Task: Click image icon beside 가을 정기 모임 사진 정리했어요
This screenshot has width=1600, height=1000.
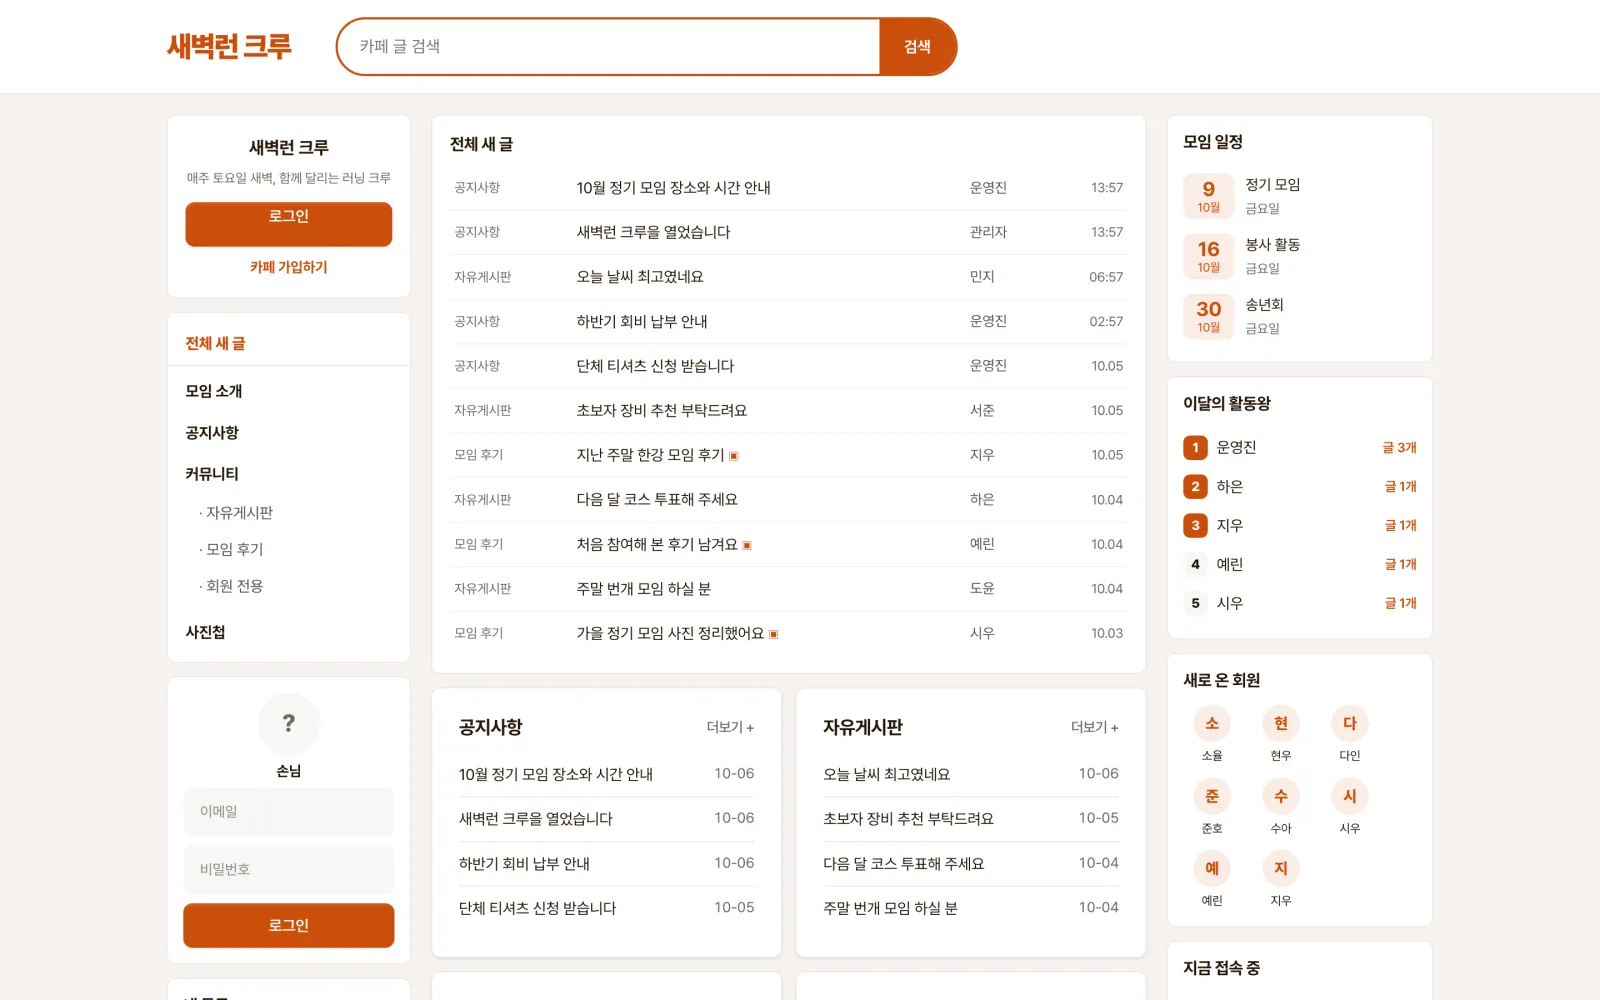Action: (774, 634)
